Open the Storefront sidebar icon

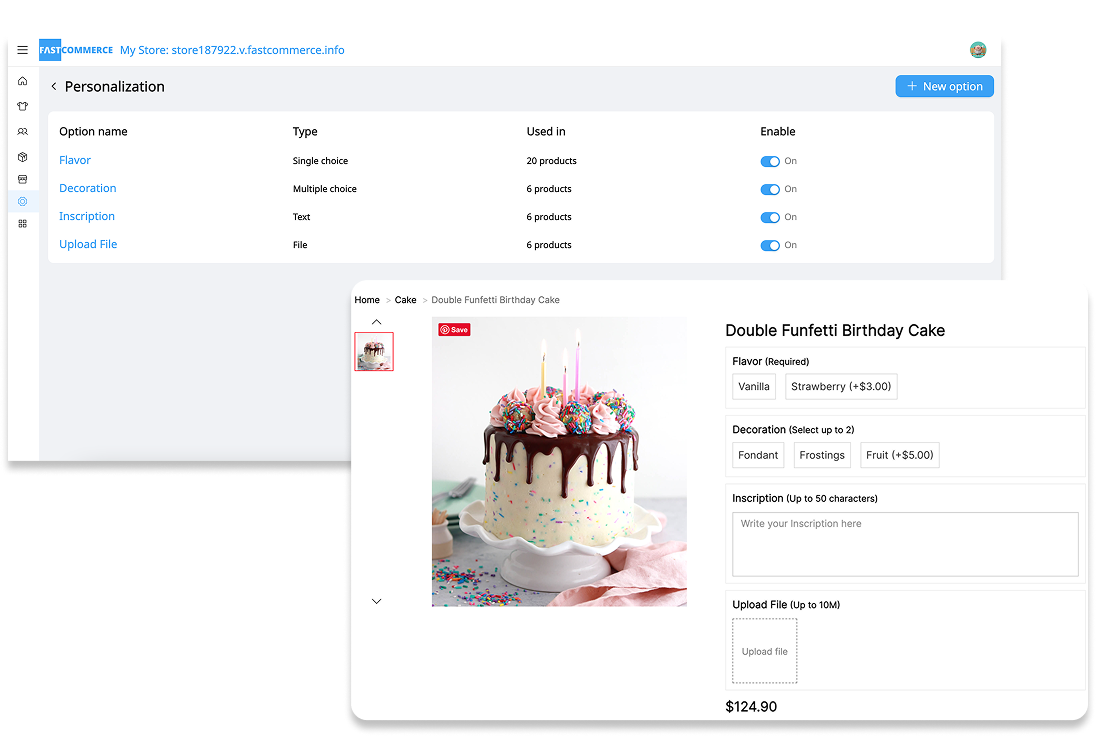[22, 179]
